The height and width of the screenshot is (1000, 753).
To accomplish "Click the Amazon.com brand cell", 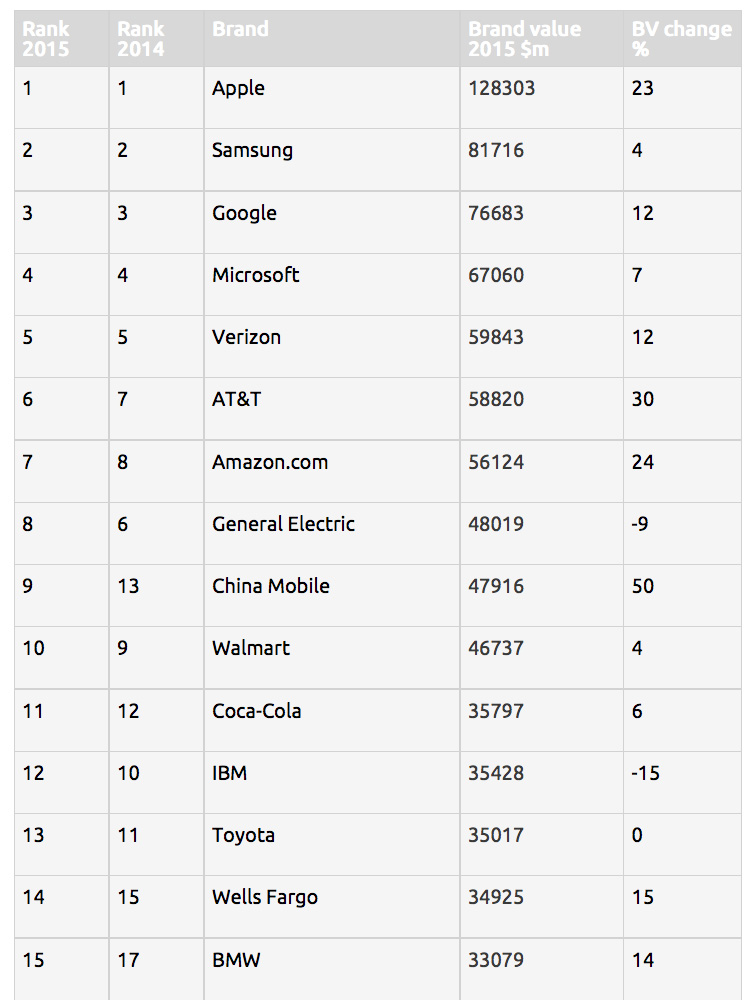I will coord(332,471).
